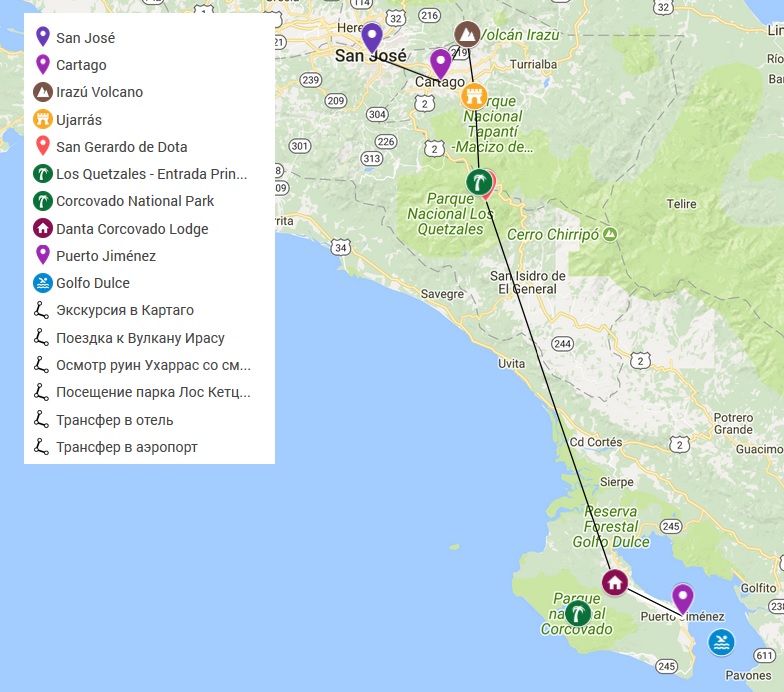This screenshot has width=784, height=692.
Task: Open Los Quetzales - Entrada Prin... legend entry
Action: click(150, 174)
